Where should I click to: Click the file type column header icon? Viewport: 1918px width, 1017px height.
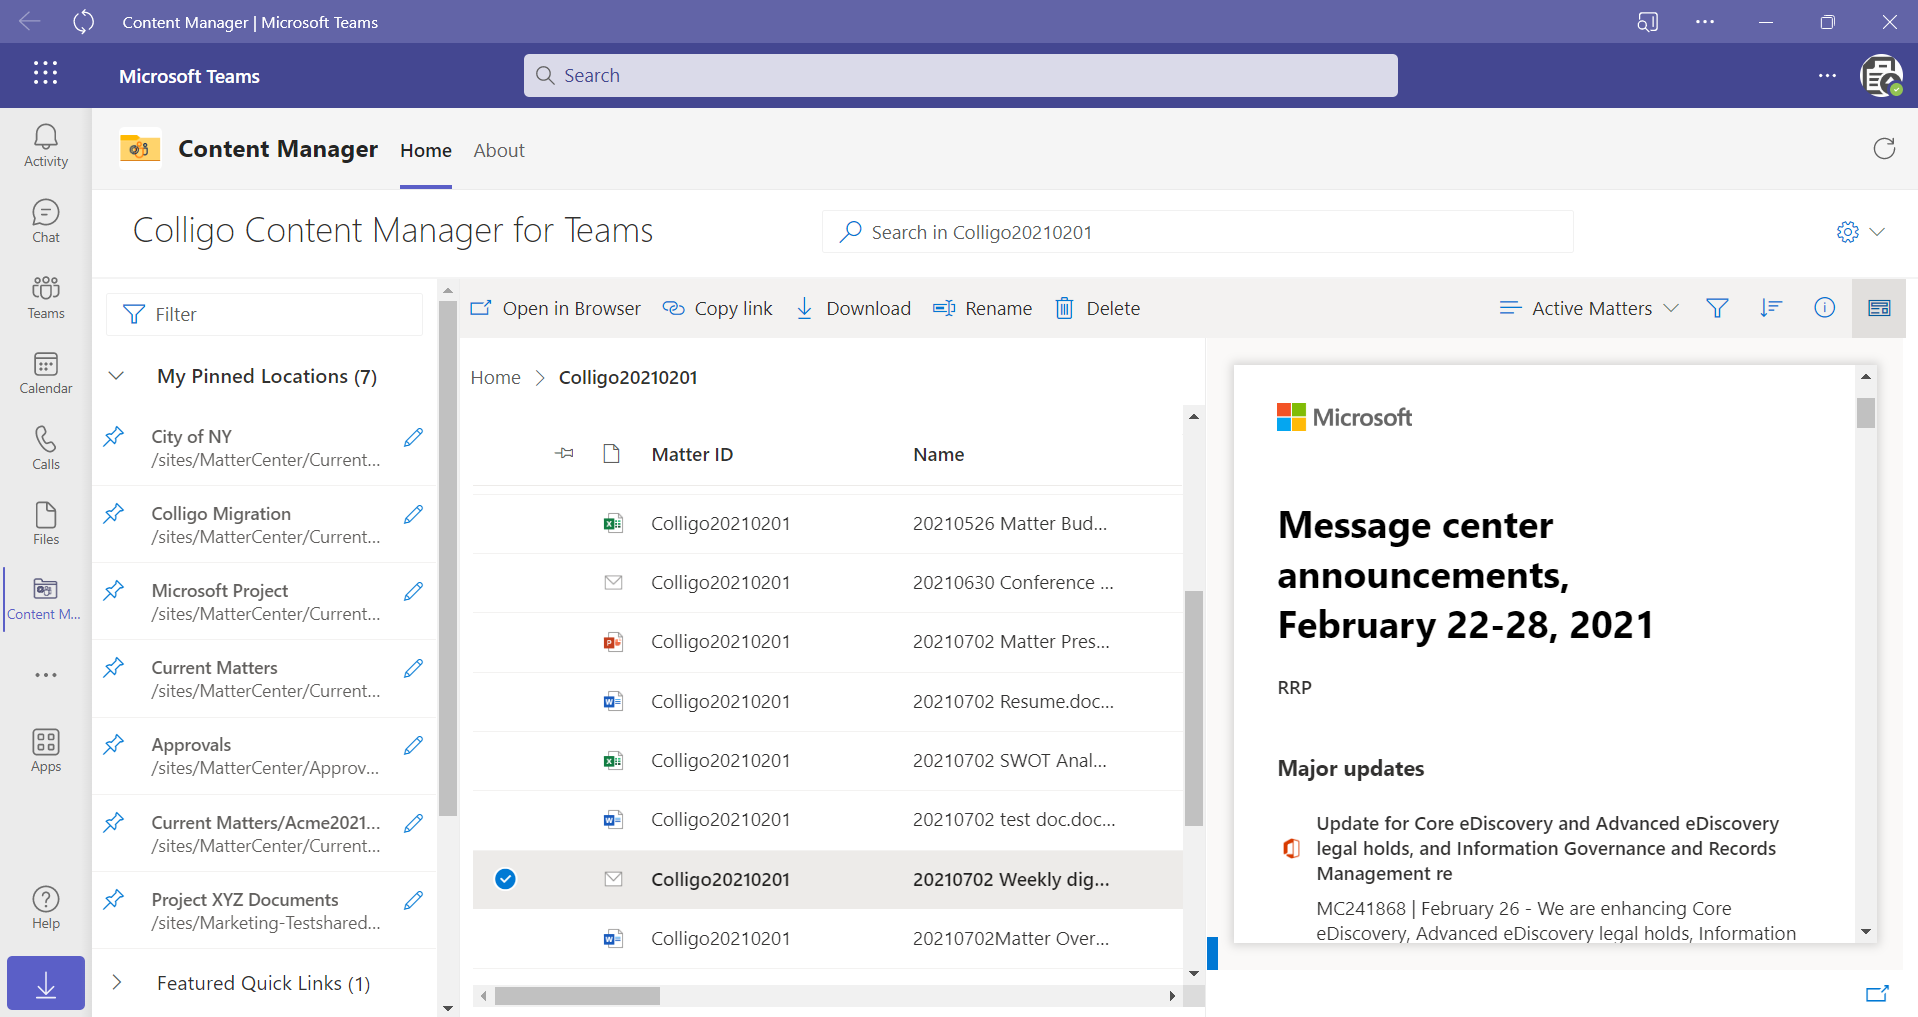pyautogui.click(x=612, y=454)
